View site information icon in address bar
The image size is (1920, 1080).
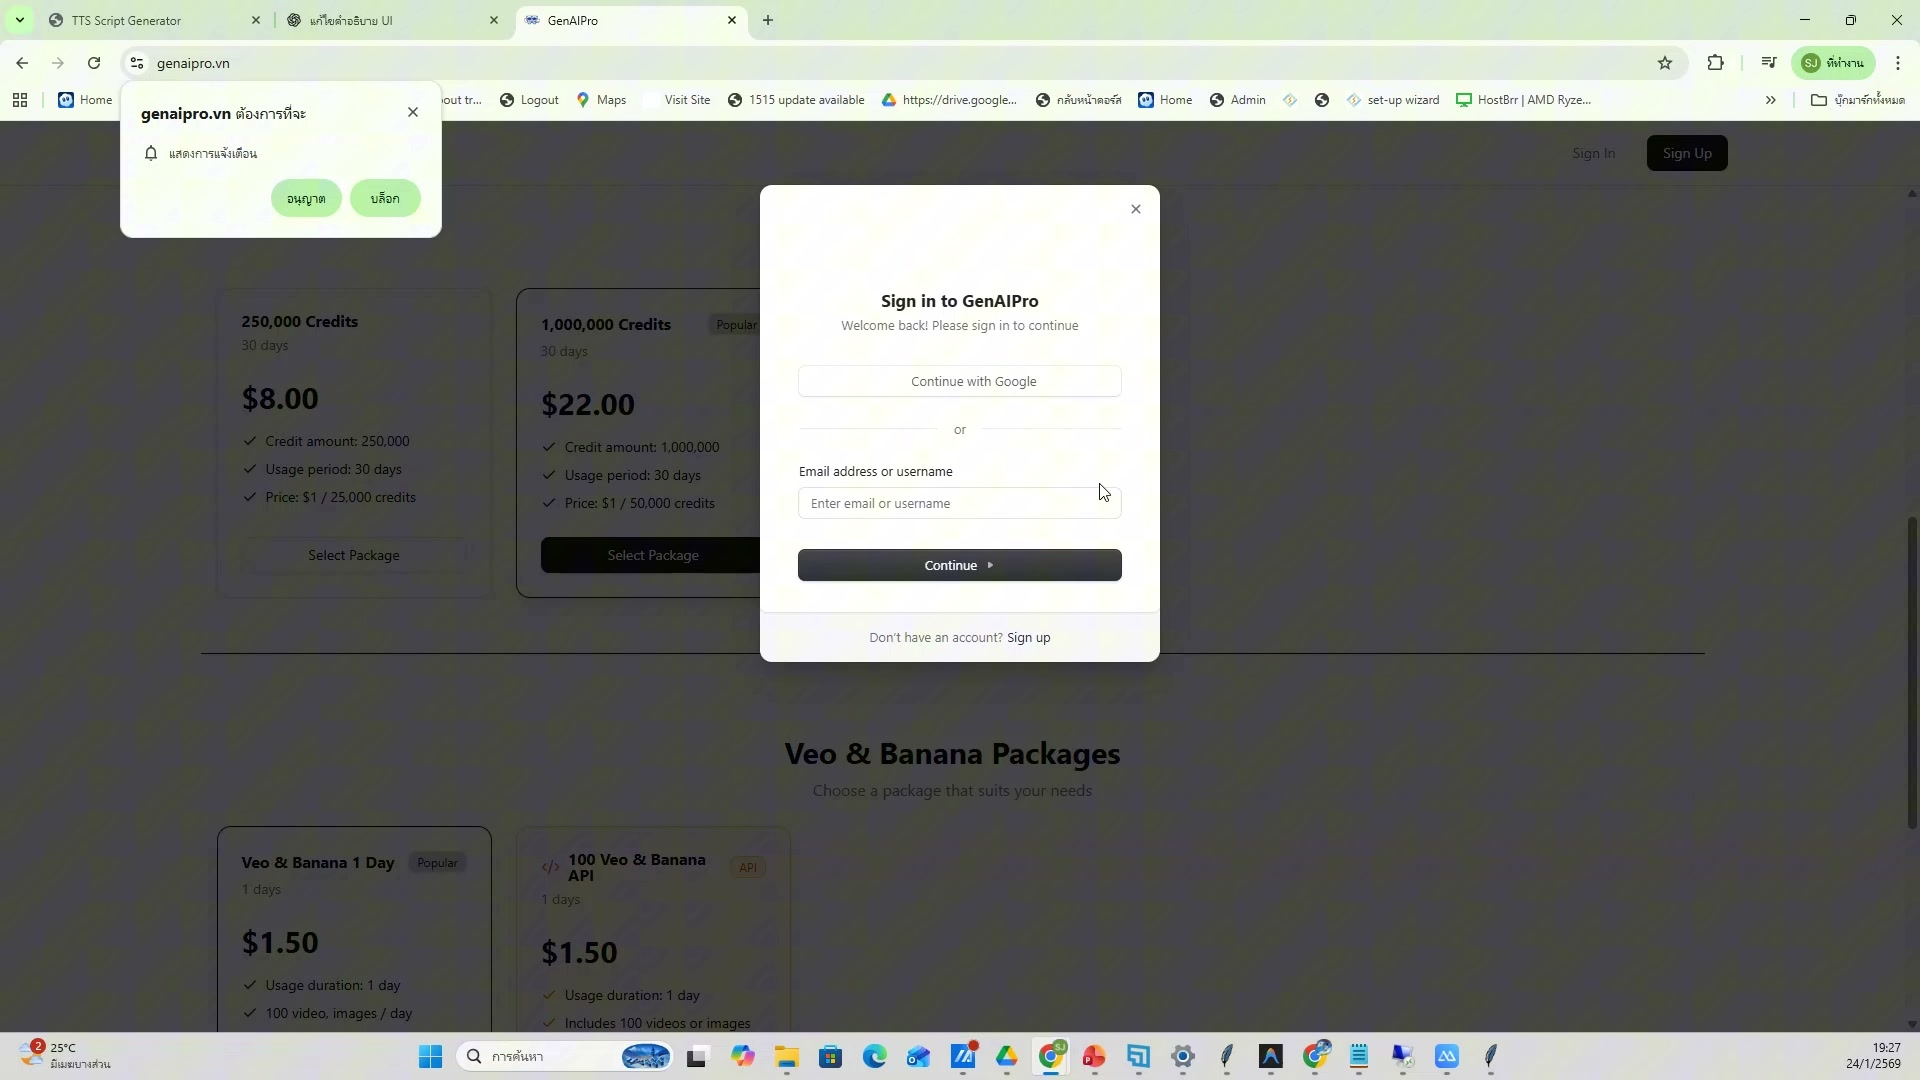point(137,63)
